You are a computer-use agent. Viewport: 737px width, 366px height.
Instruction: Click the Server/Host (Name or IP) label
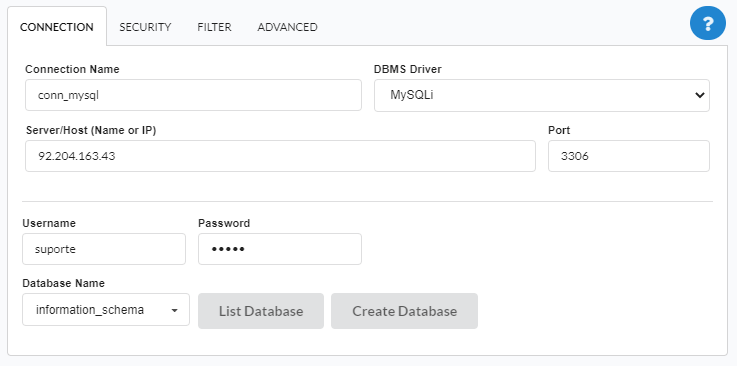[x=91, y=131]
